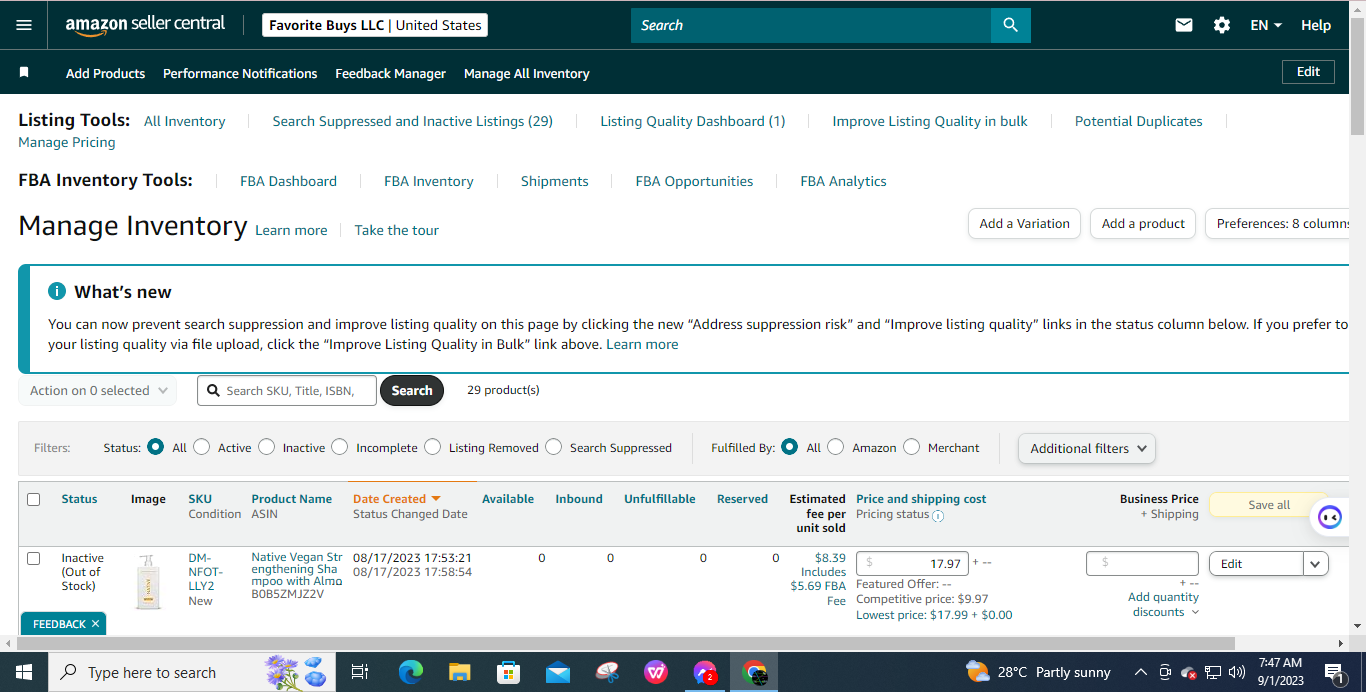The height and width of the screenshot is (692, 1366).
Task: Click the Edit button in the header bar
Action: click(1308, 72)
